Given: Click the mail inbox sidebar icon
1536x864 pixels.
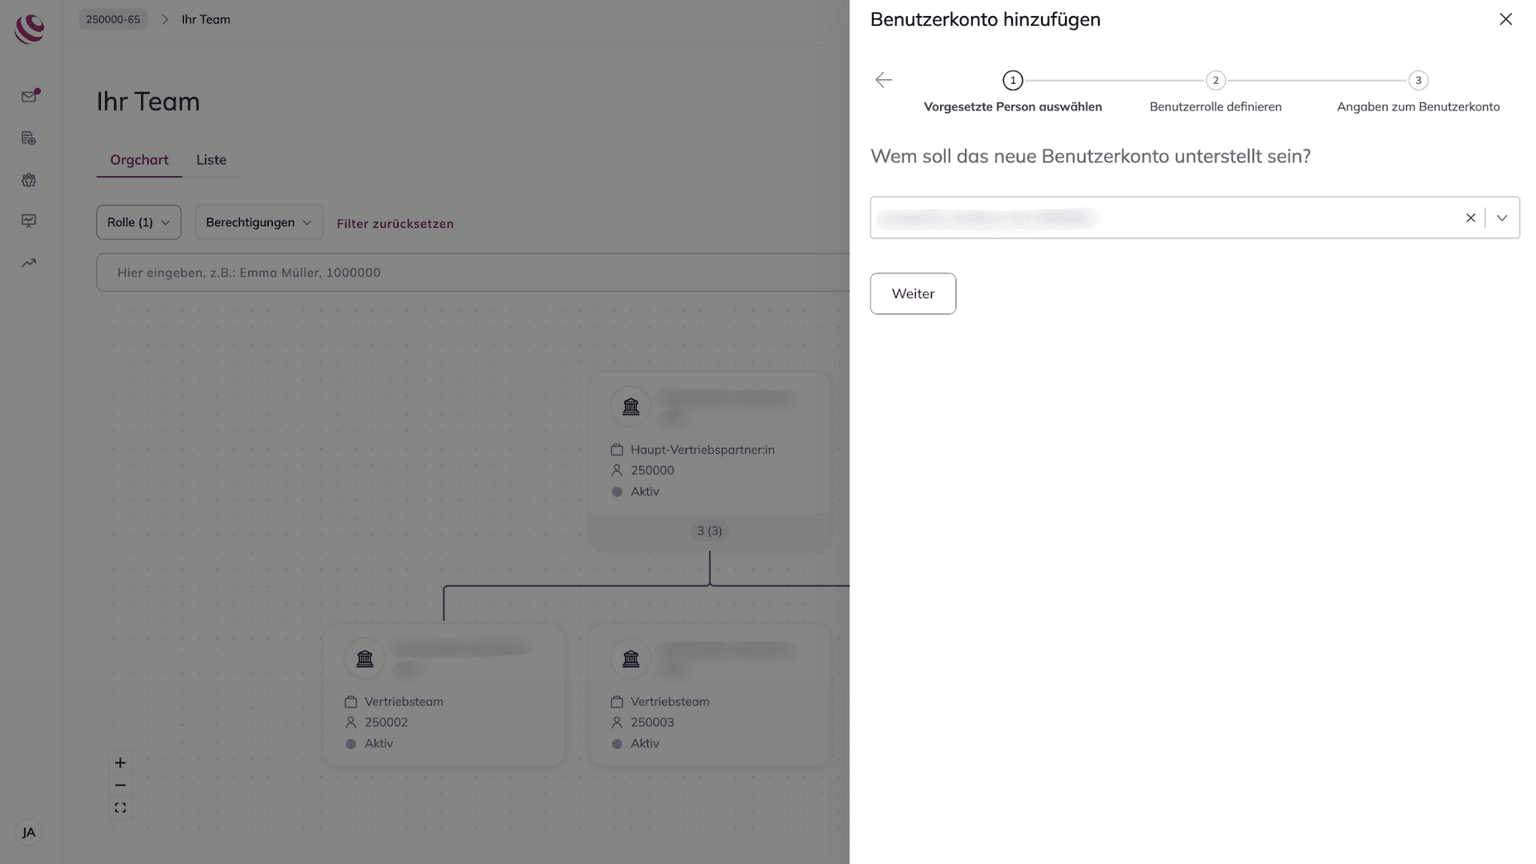Looking at the screenshot, I should [x=29, y=96].
